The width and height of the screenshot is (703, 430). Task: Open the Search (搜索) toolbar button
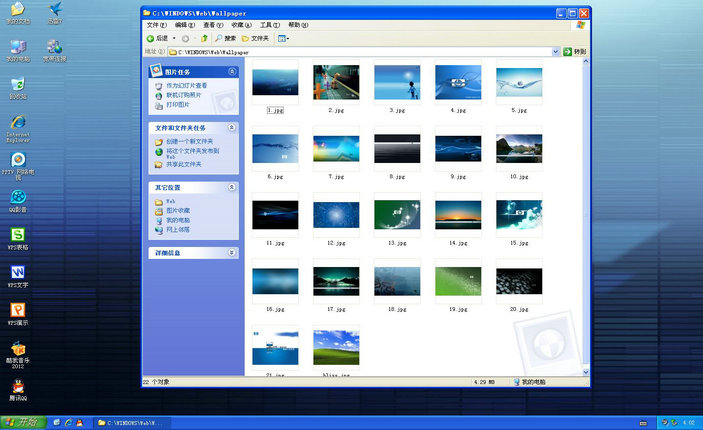click(x=225, y=38)
